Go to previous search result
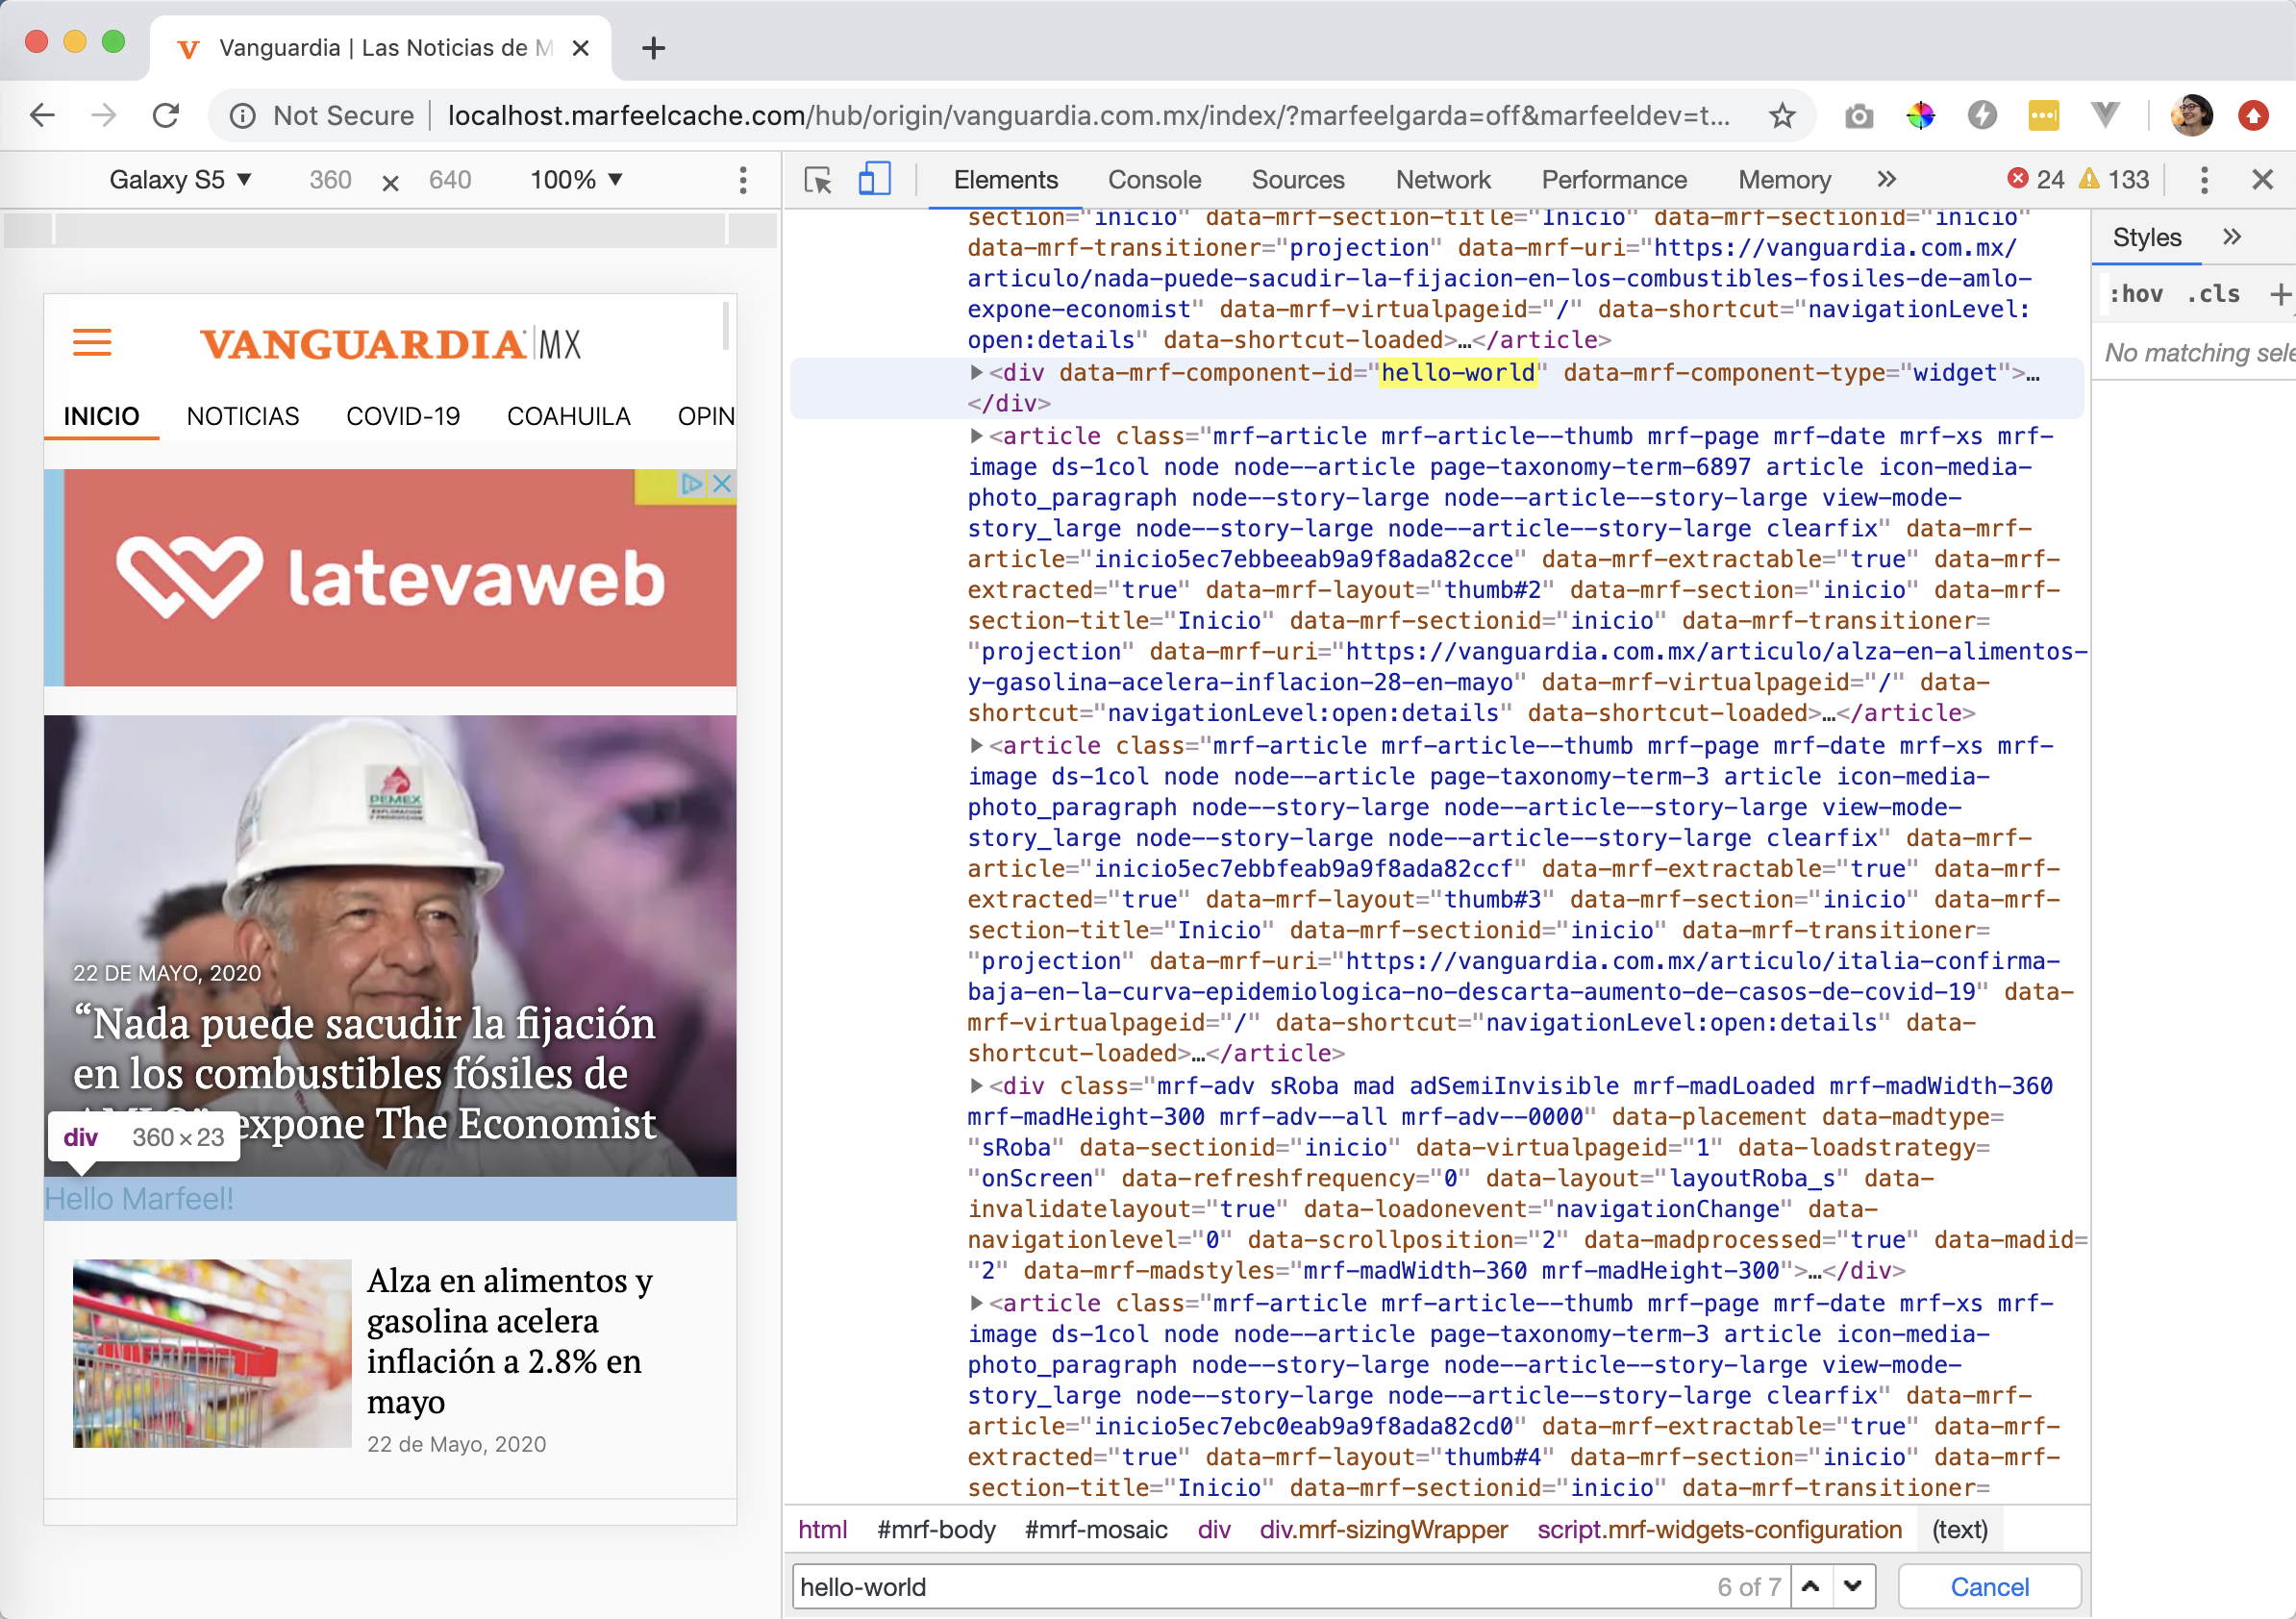2296x1619 pixels. tap(1811, 1588)
